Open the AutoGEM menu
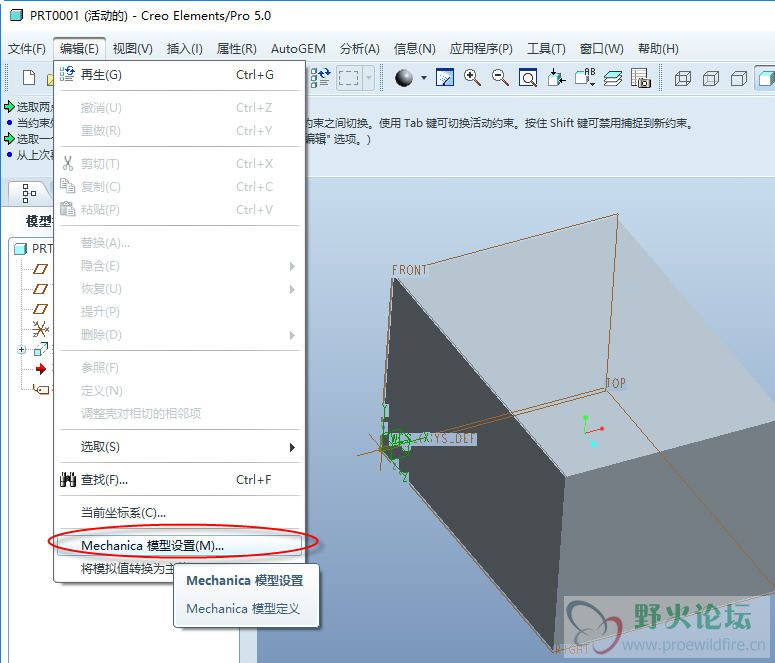 point(298,49)
